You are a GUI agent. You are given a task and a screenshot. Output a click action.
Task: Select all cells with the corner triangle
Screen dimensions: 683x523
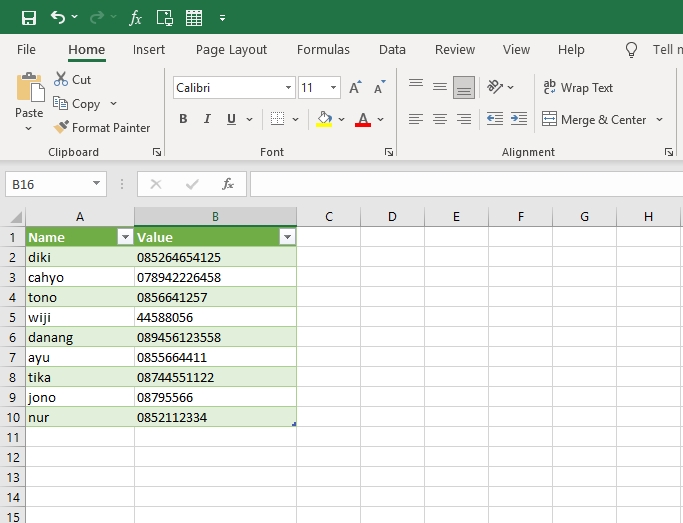pyautogui.click(x=16, y=217)
